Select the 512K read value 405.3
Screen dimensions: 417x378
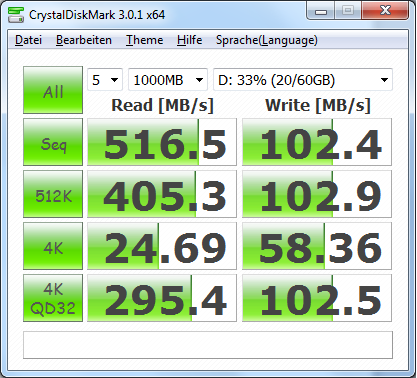point(162,194)
